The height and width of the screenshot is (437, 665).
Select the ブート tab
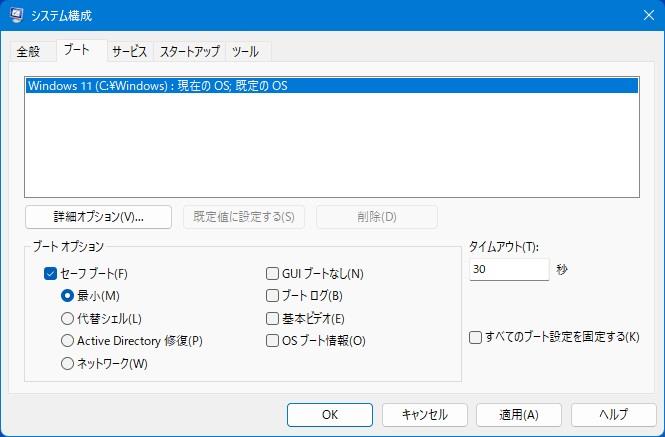tap(81, 50)
